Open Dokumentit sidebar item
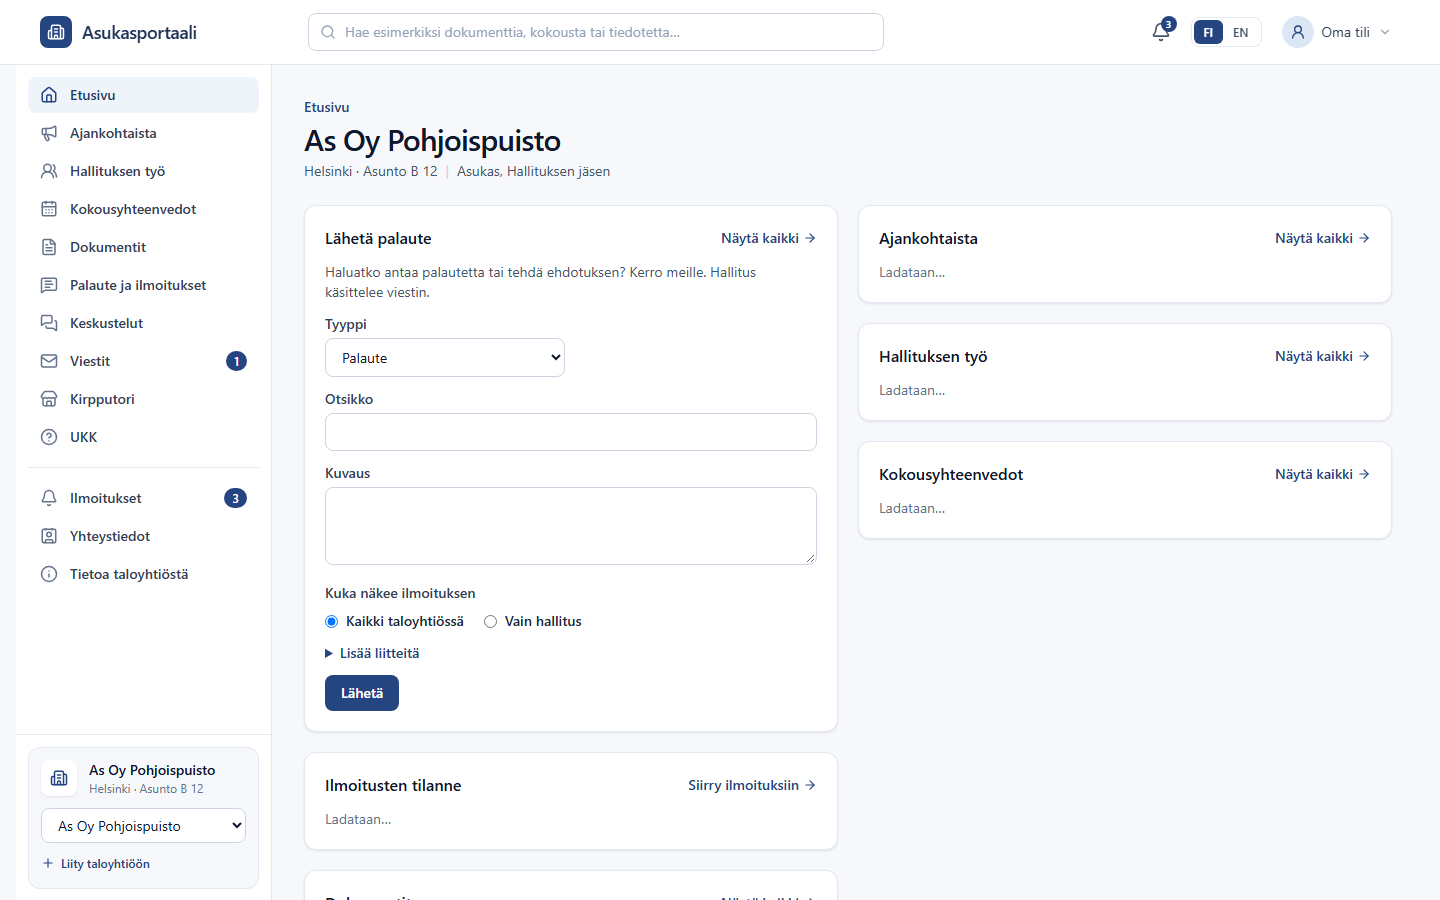 (143, 247)
